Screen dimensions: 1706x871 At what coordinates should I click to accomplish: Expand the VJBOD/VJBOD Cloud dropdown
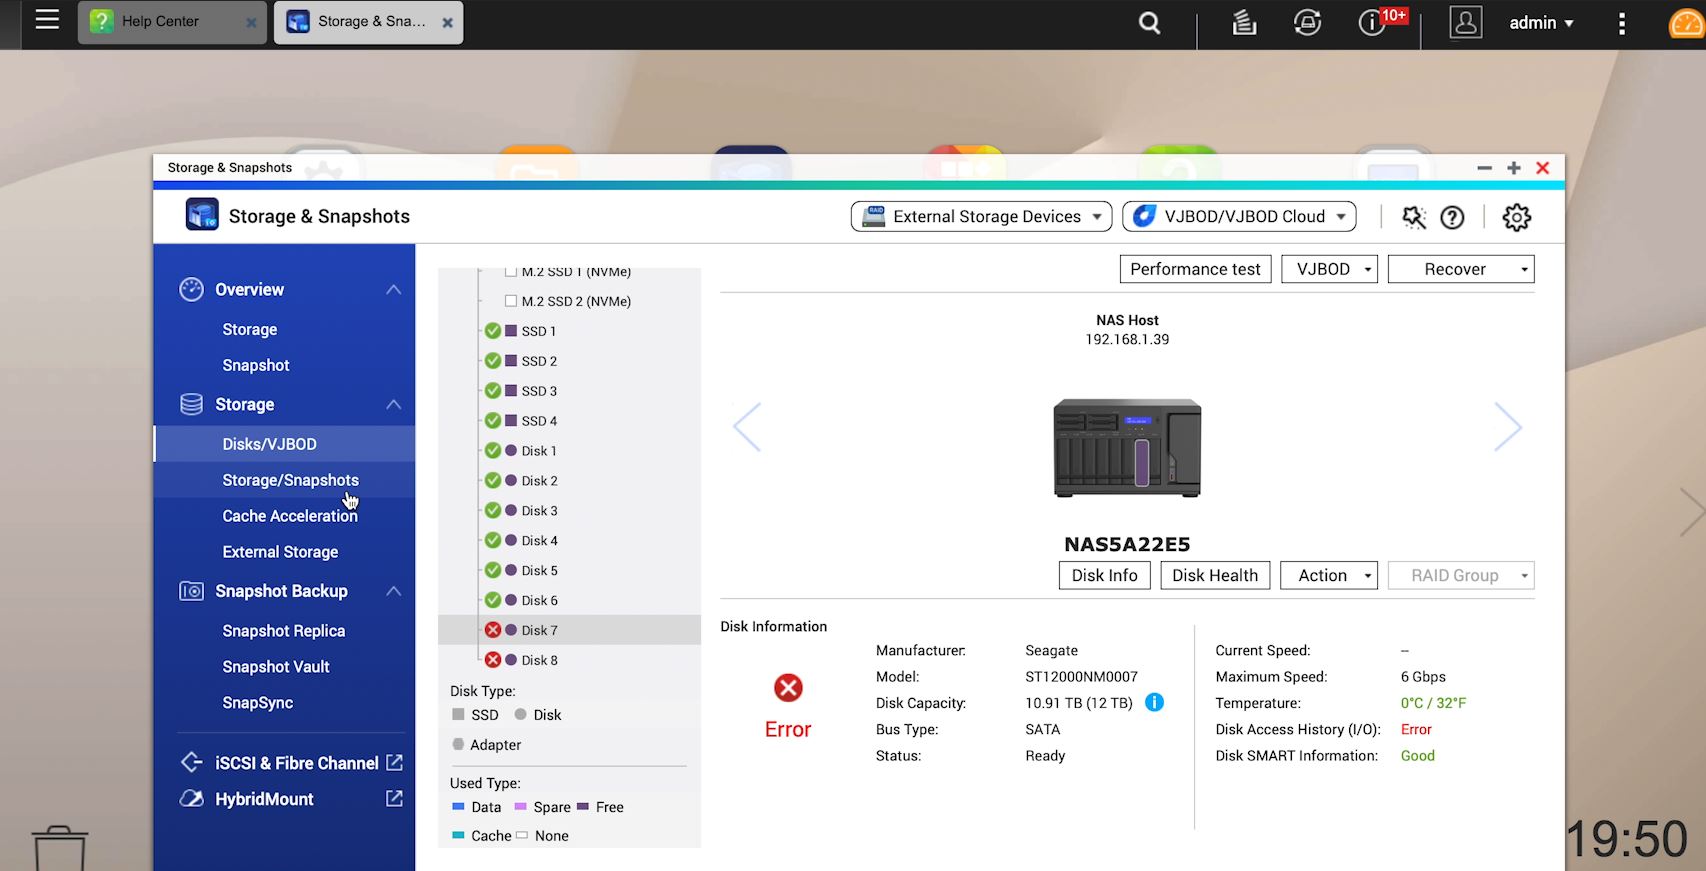tap(1239, 217)
